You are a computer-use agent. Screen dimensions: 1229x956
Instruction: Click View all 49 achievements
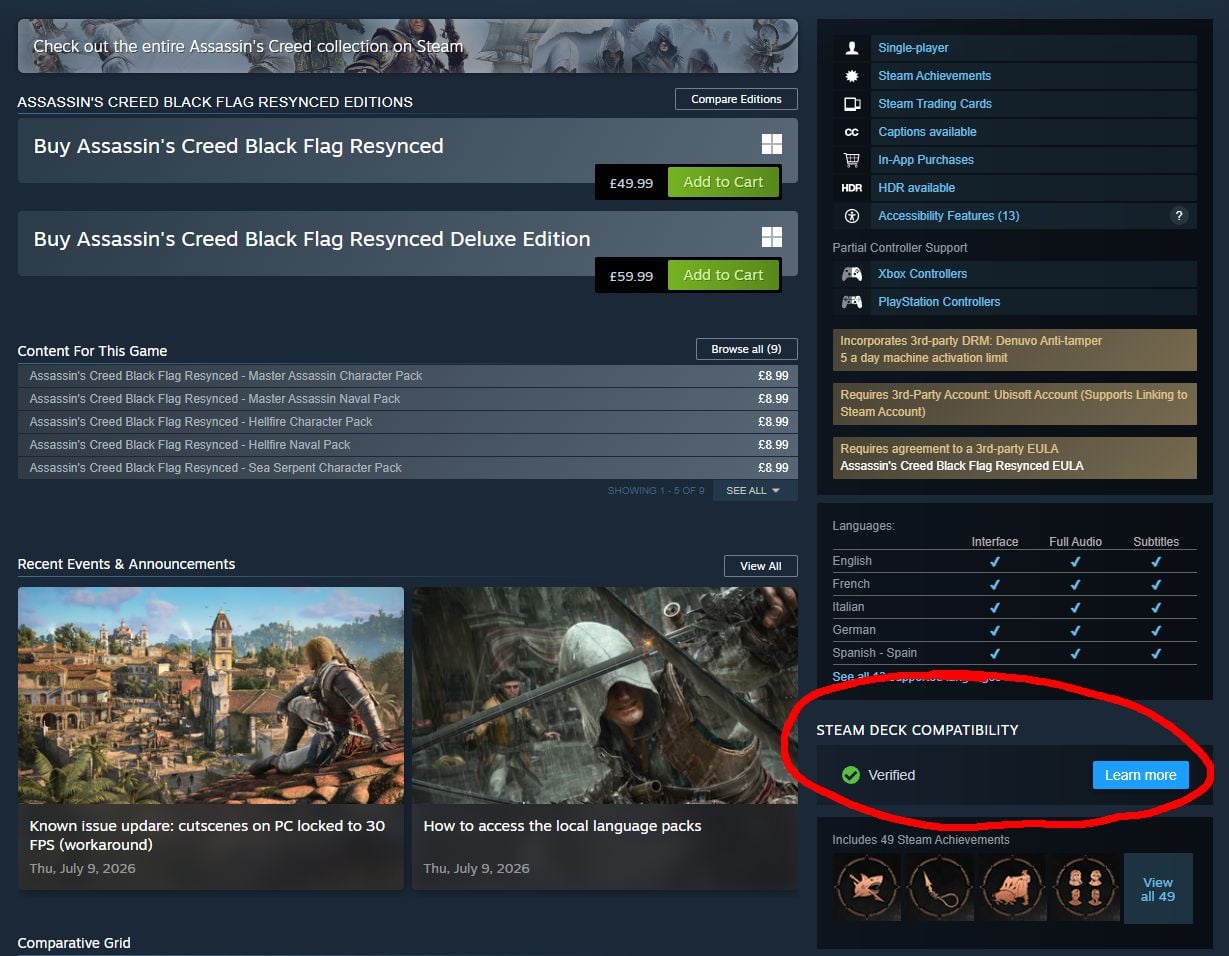click(x=1158, y=889)
